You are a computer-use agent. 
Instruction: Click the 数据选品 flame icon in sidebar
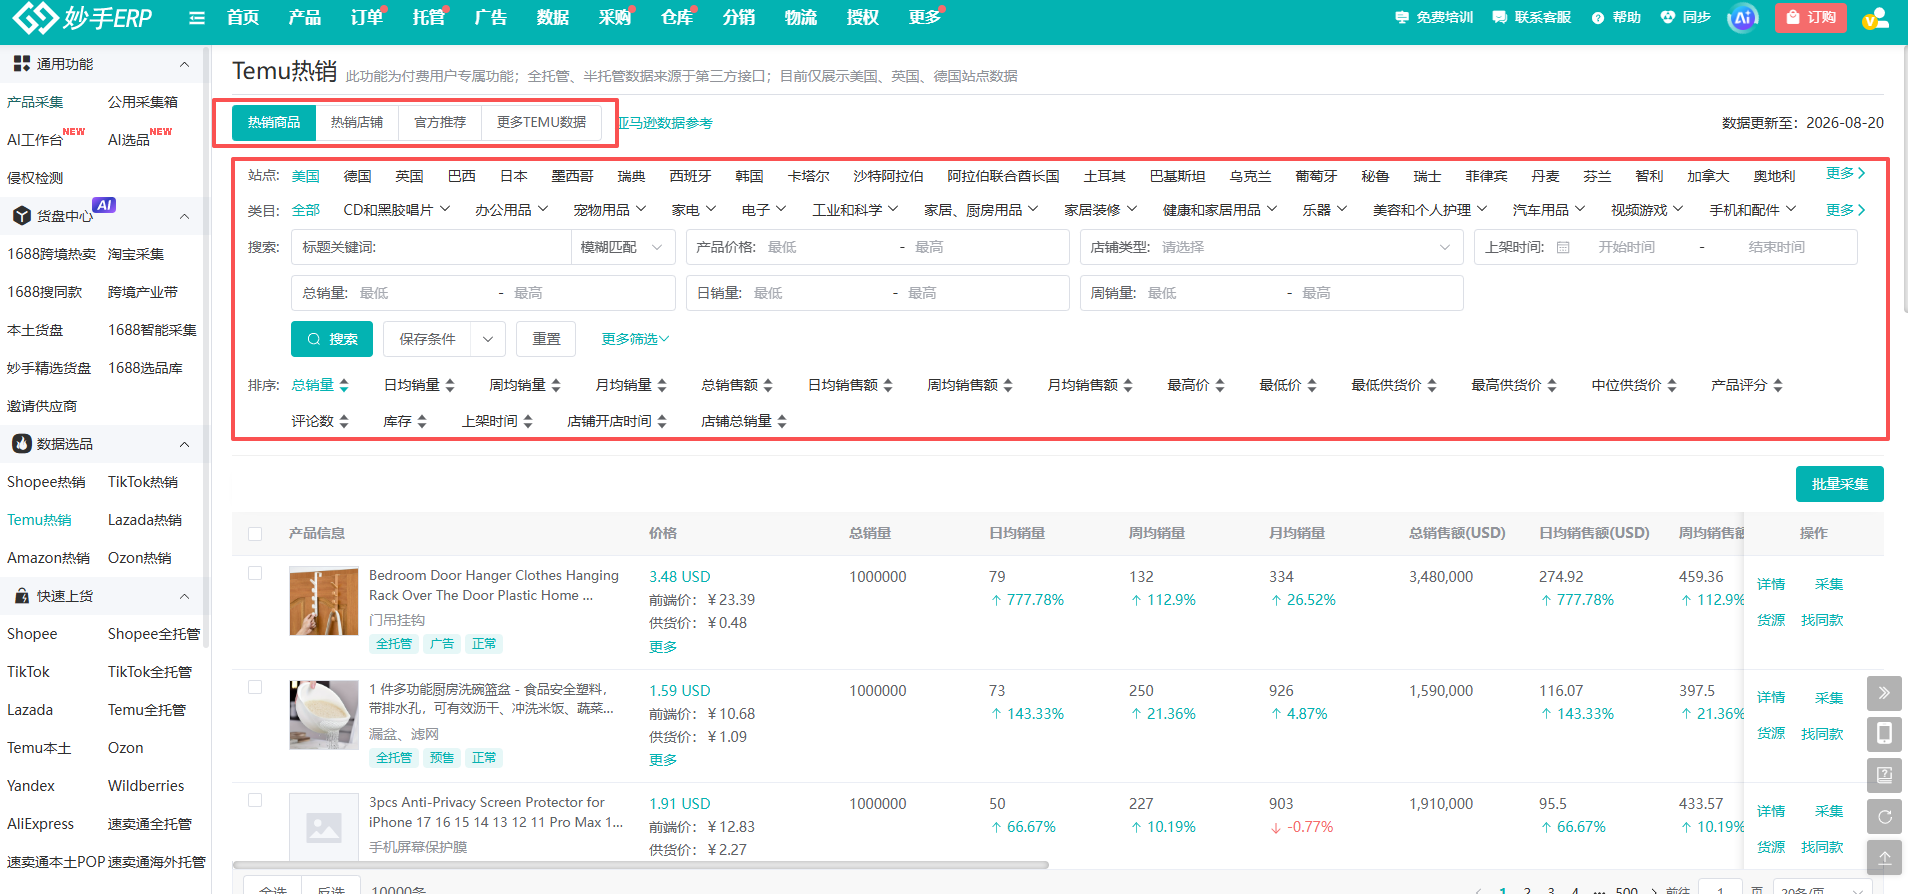coord(21,444)
